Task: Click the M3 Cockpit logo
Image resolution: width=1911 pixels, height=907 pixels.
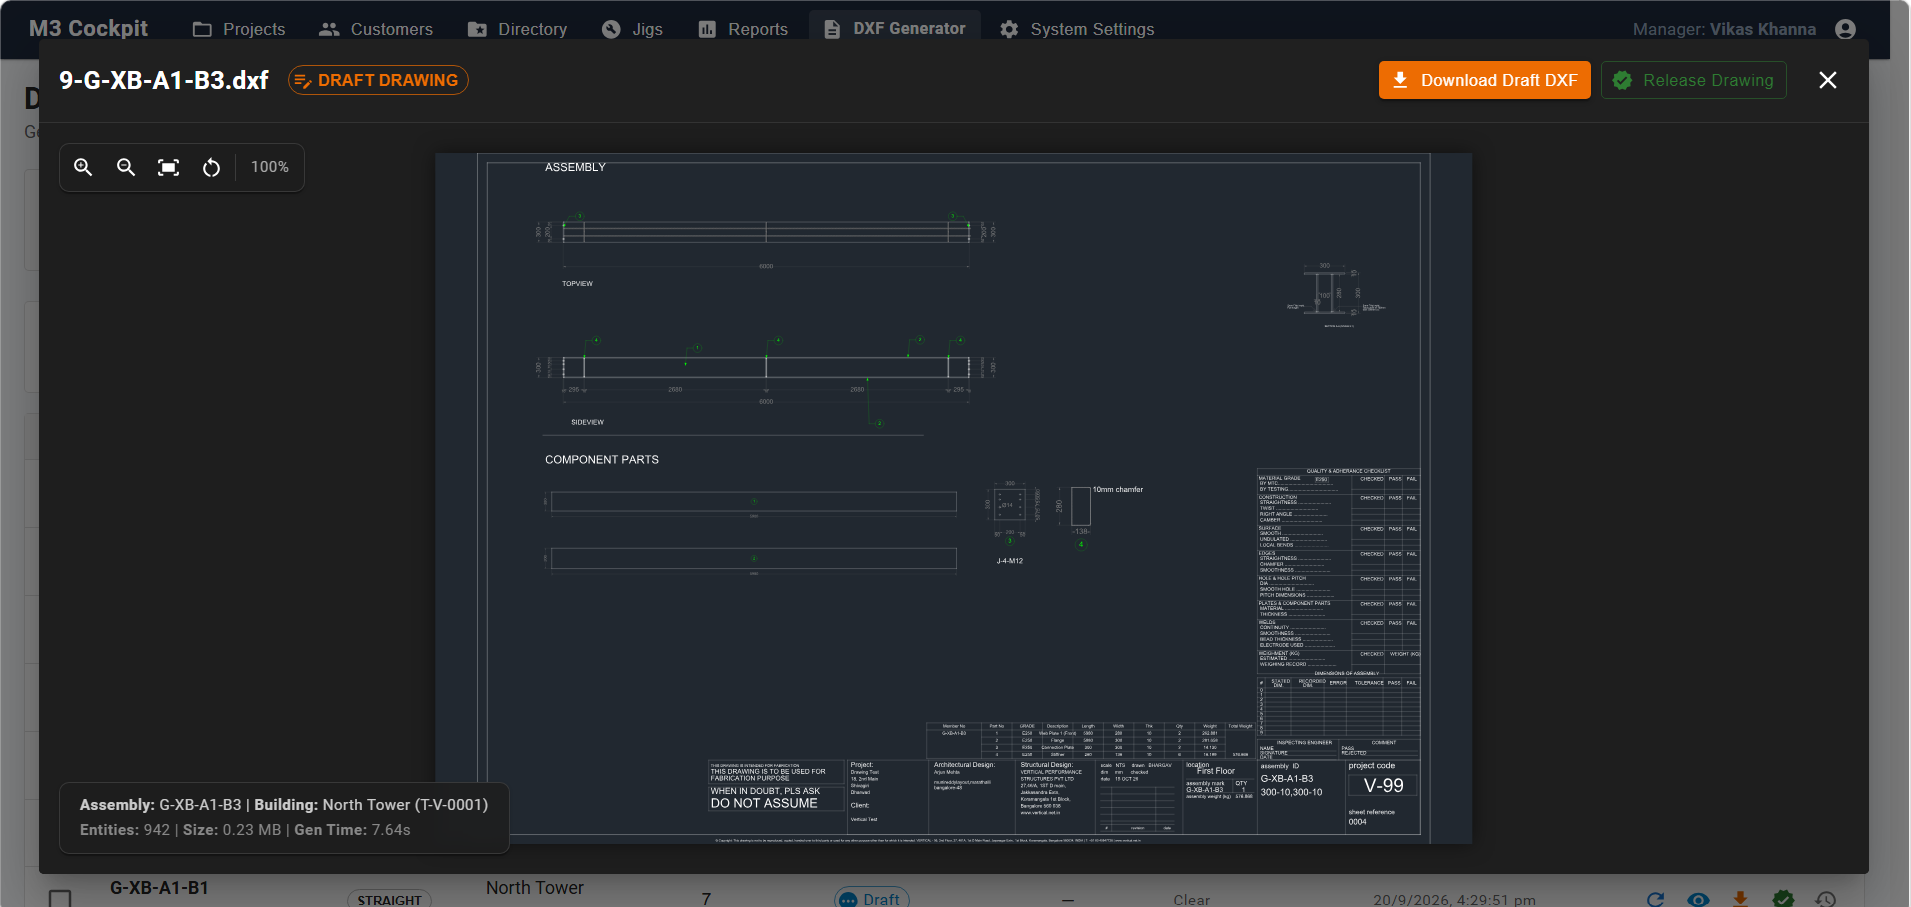Action: click(x=88, y=28)
